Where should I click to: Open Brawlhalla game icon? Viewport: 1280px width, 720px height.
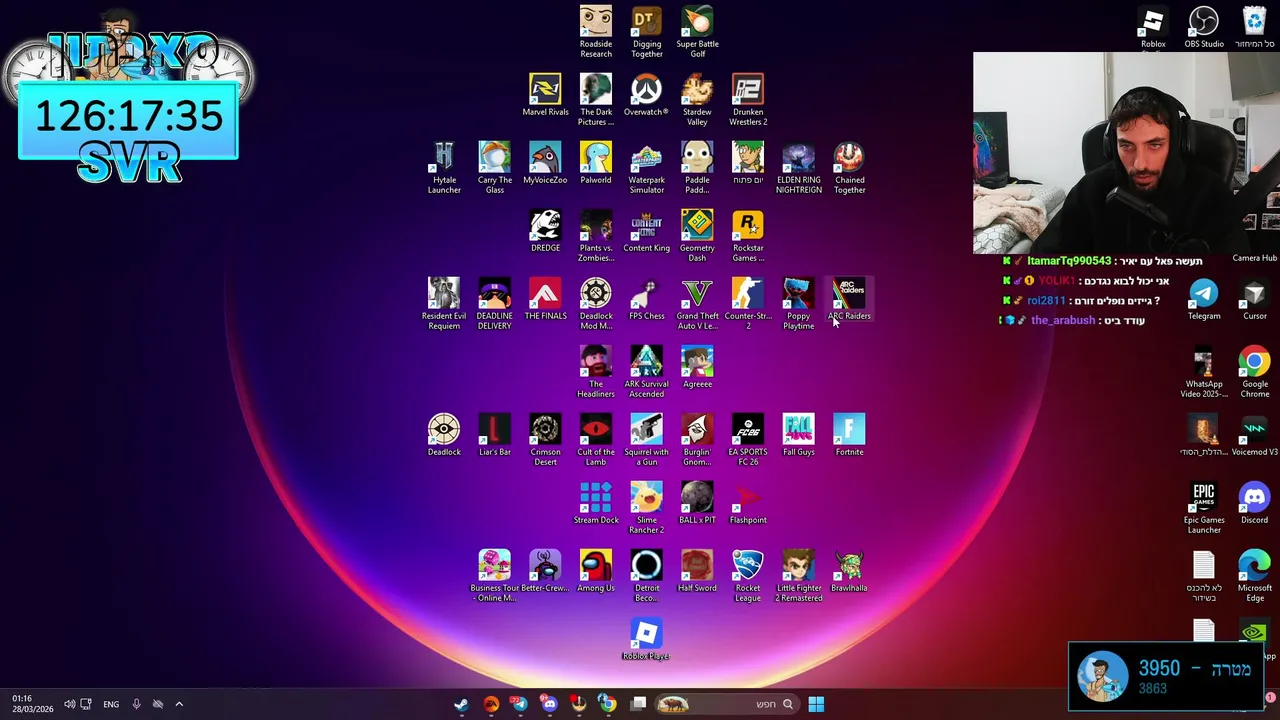(849, 571)
